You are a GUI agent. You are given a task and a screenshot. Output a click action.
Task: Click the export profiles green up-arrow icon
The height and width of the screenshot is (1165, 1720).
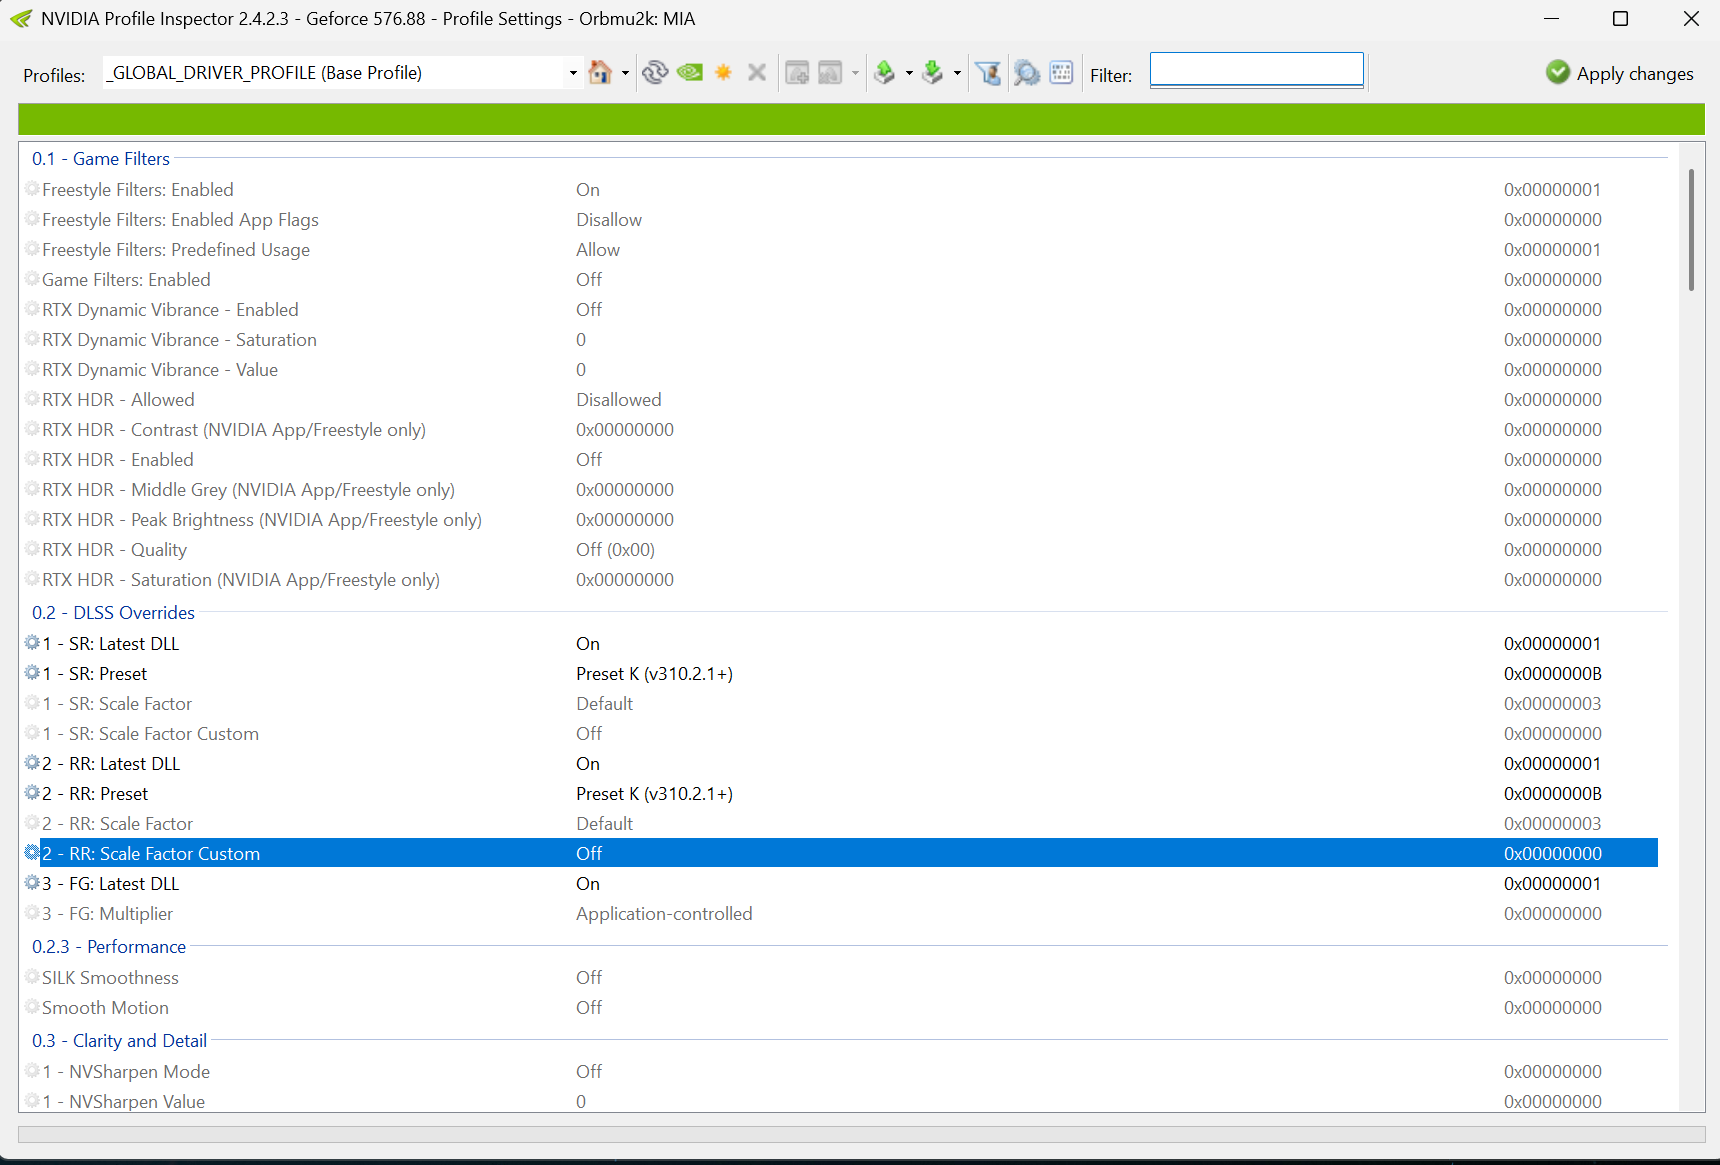885,73
